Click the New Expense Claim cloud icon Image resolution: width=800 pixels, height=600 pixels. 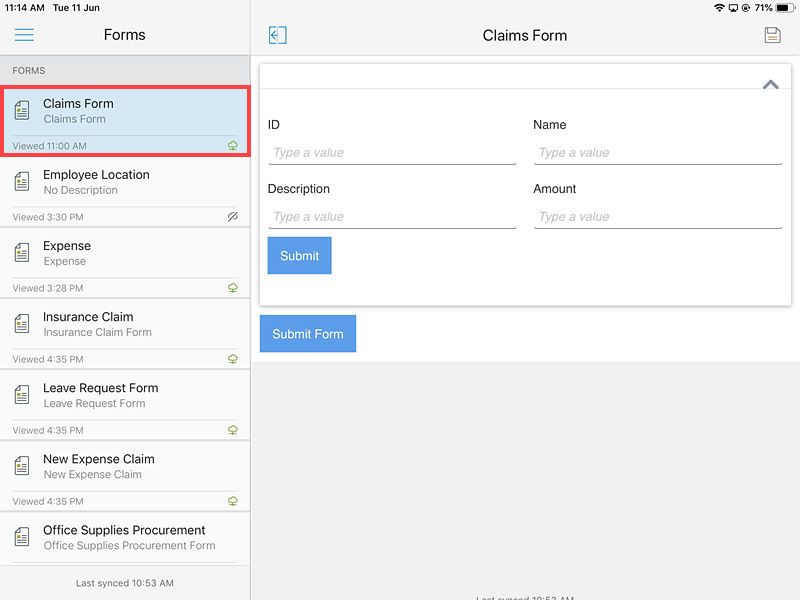pyautogui.click(x=233, y=501)
